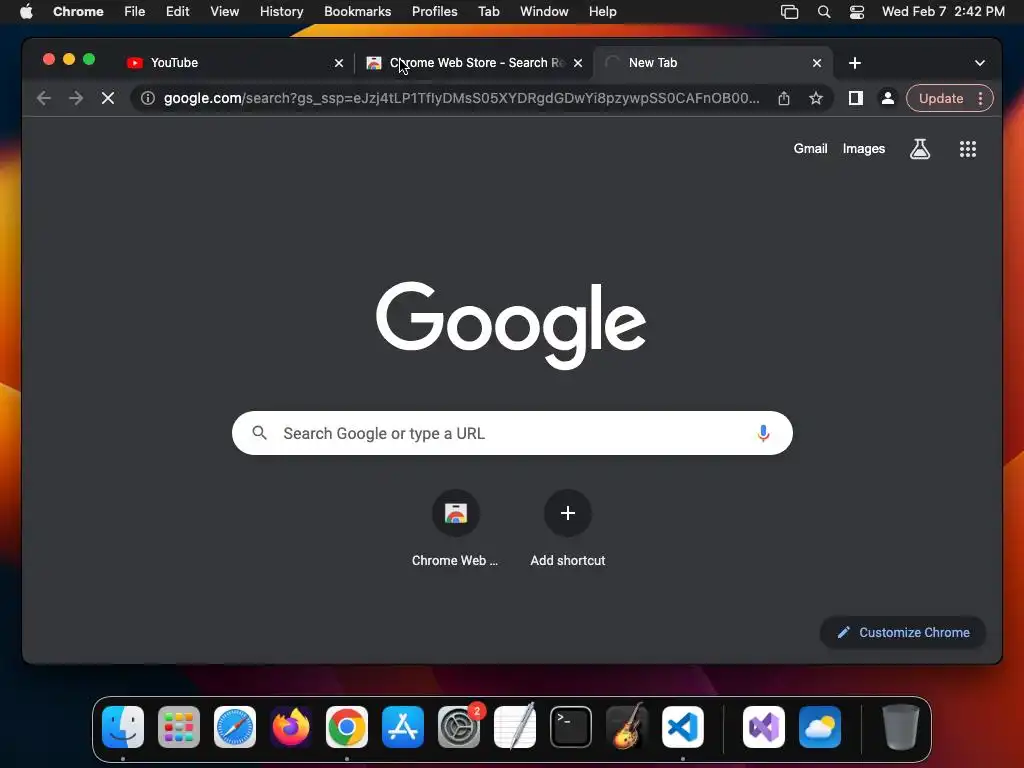Click the share page icon
Image resolution: width=1024 pixels, height=768 pixels.
point(784,98)
